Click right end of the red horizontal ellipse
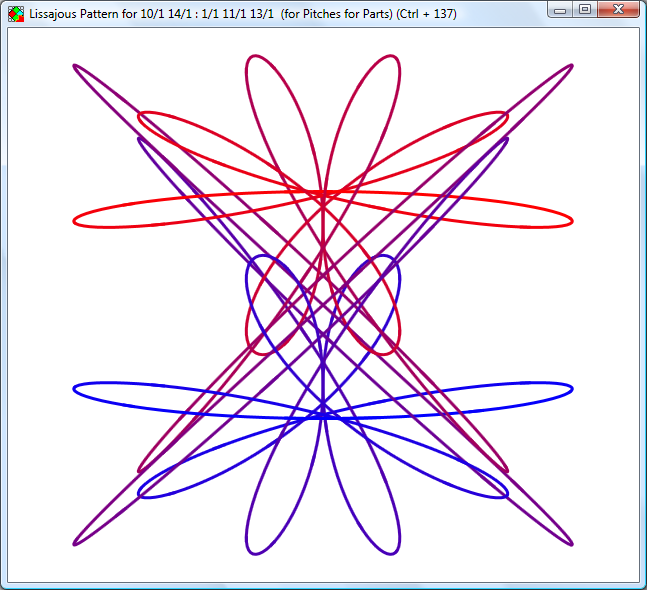Image resolution: width=647 pixels, height=590 pixels. point(571,219)
